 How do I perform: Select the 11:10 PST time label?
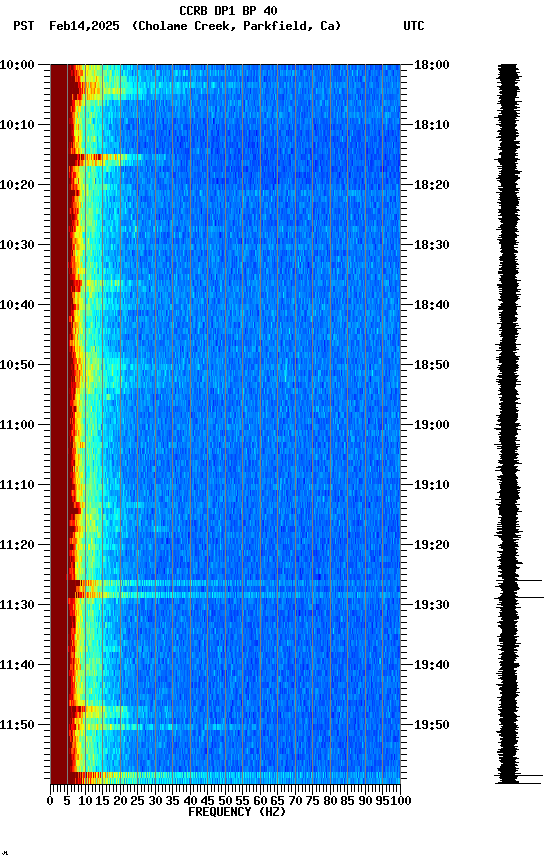click(x=17, y=485)
